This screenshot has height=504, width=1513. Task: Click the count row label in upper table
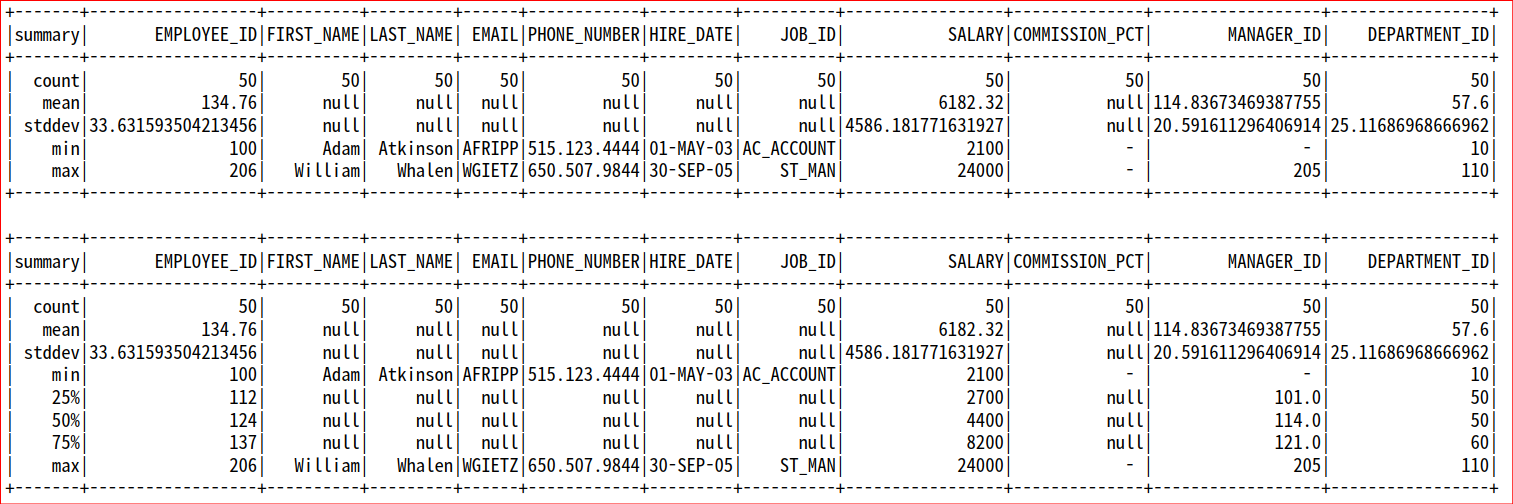56,80
